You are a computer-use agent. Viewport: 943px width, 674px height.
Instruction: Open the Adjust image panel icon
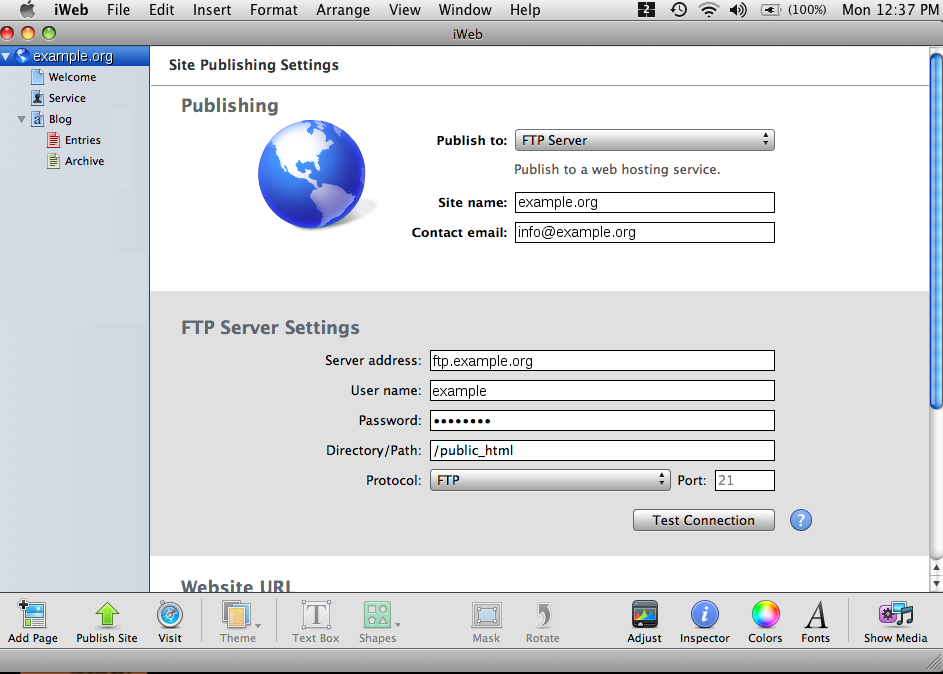click(644, 614)
